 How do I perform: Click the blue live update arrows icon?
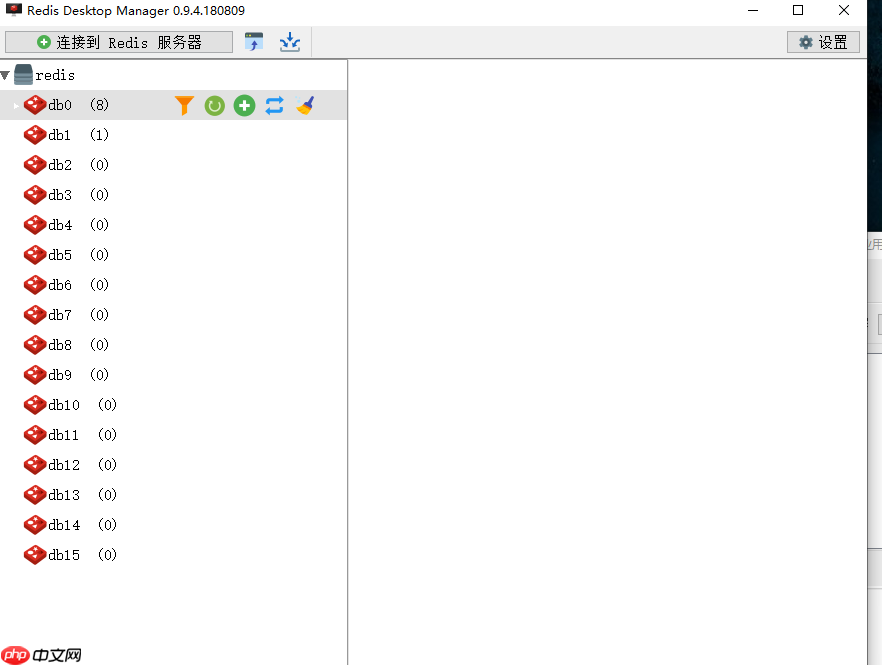[x=274, y=105]
